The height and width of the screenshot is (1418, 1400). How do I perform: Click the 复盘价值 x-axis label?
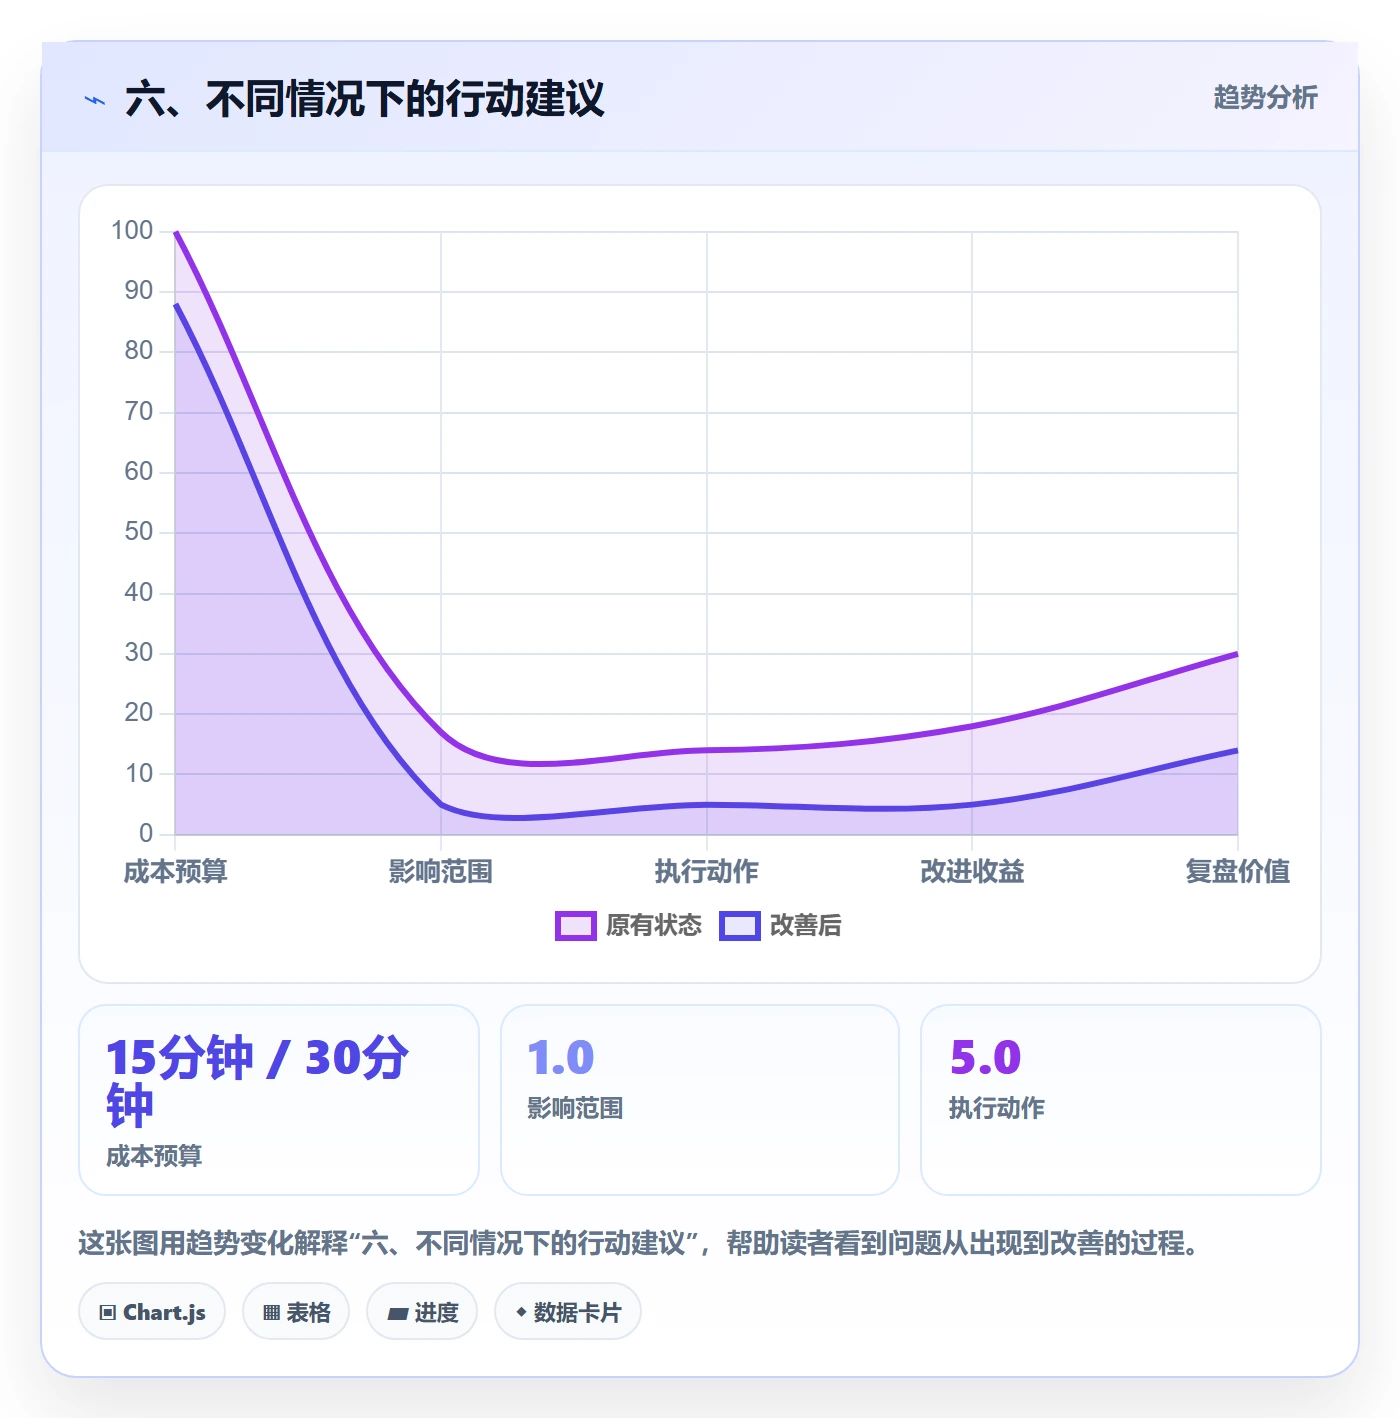[x=1237, y=871]
